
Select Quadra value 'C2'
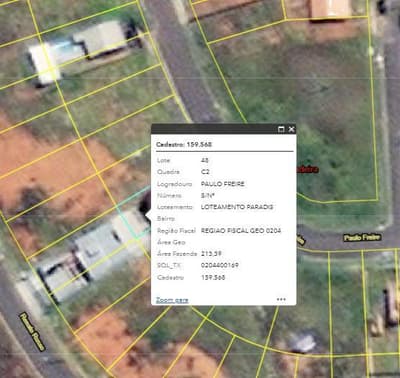tap(205, 172)
